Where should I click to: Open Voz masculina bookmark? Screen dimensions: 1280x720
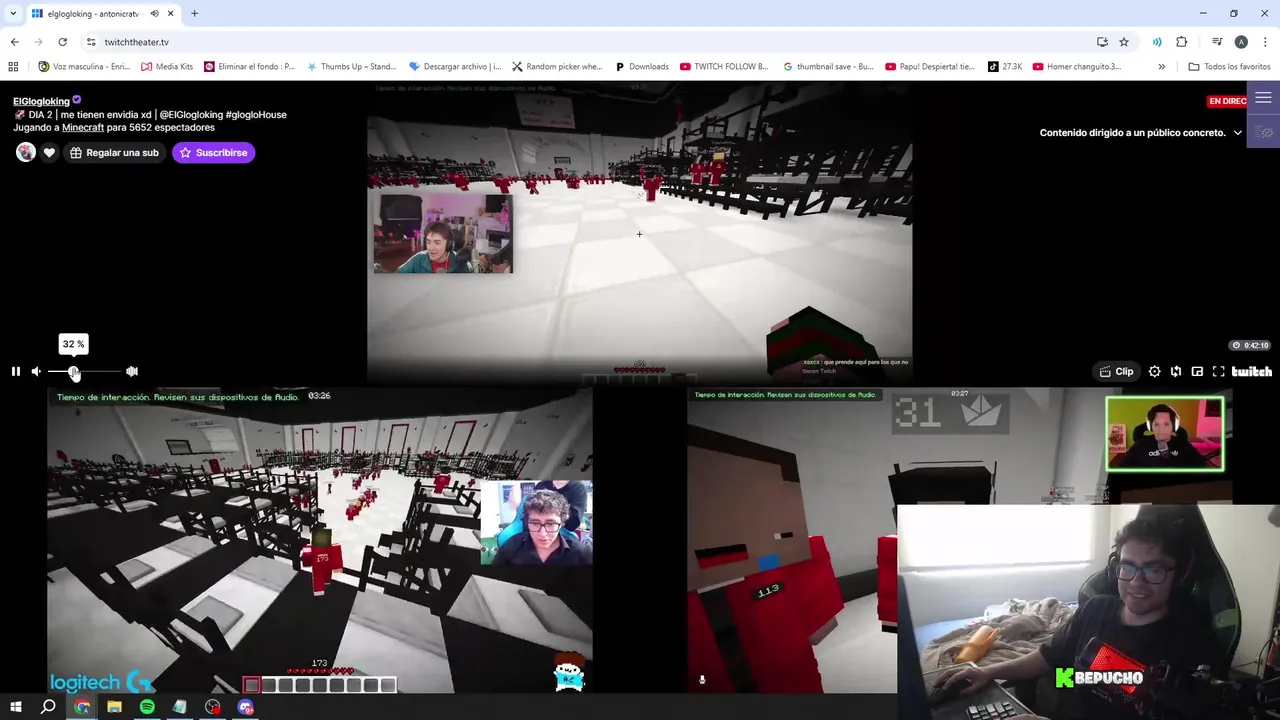coord(84,67)
